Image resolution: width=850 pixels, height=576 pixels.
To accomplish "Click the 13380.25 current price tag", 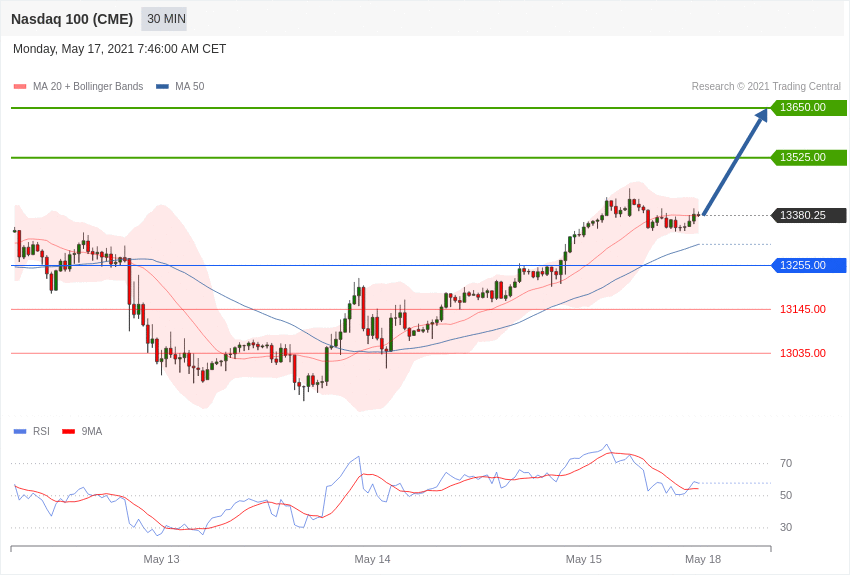I will (808, 215).
